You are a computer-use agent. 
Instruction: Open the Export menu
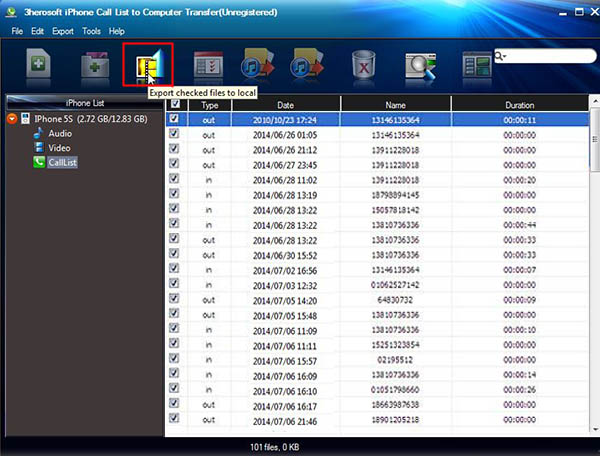(x=63, y=31)
